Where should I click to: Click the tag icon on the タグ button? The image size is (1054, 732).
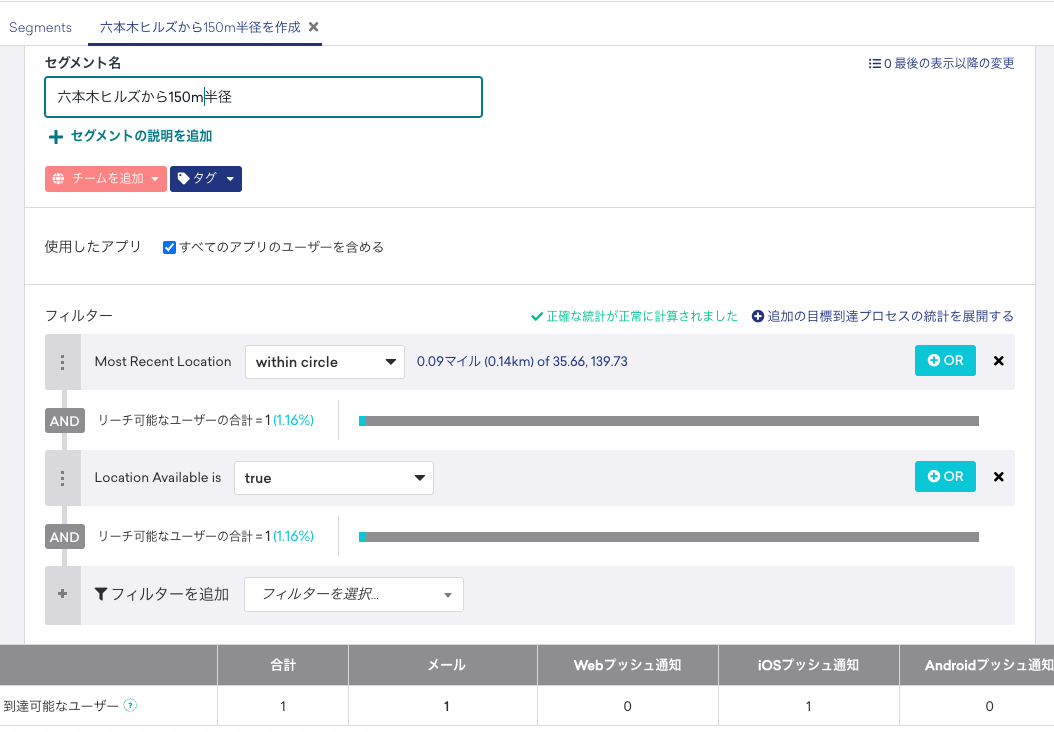coord(187,178)
